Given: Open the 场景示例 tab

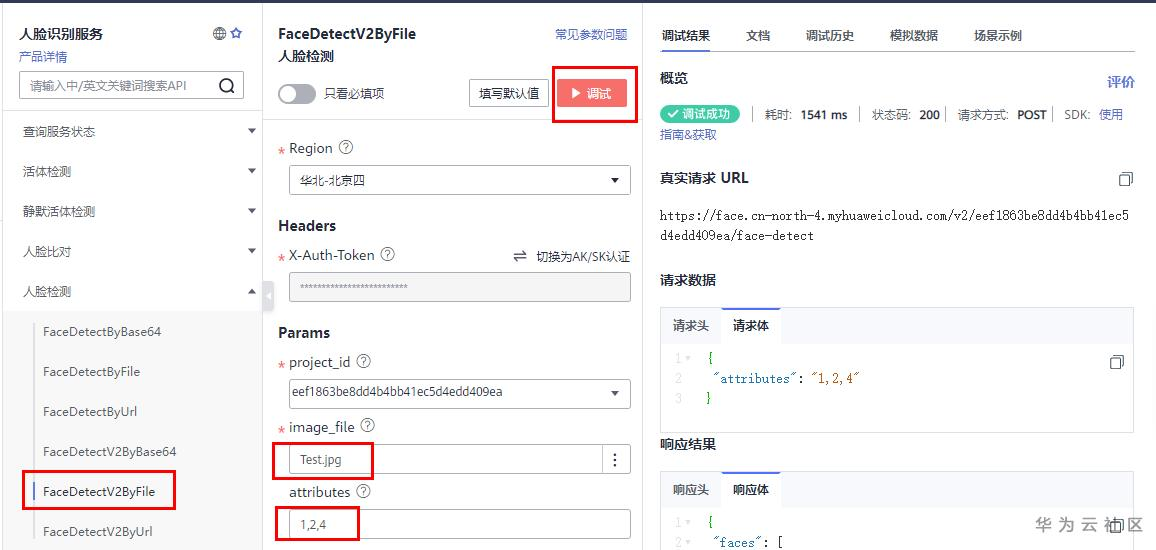Looking at the screenshot, I should 997,35.
